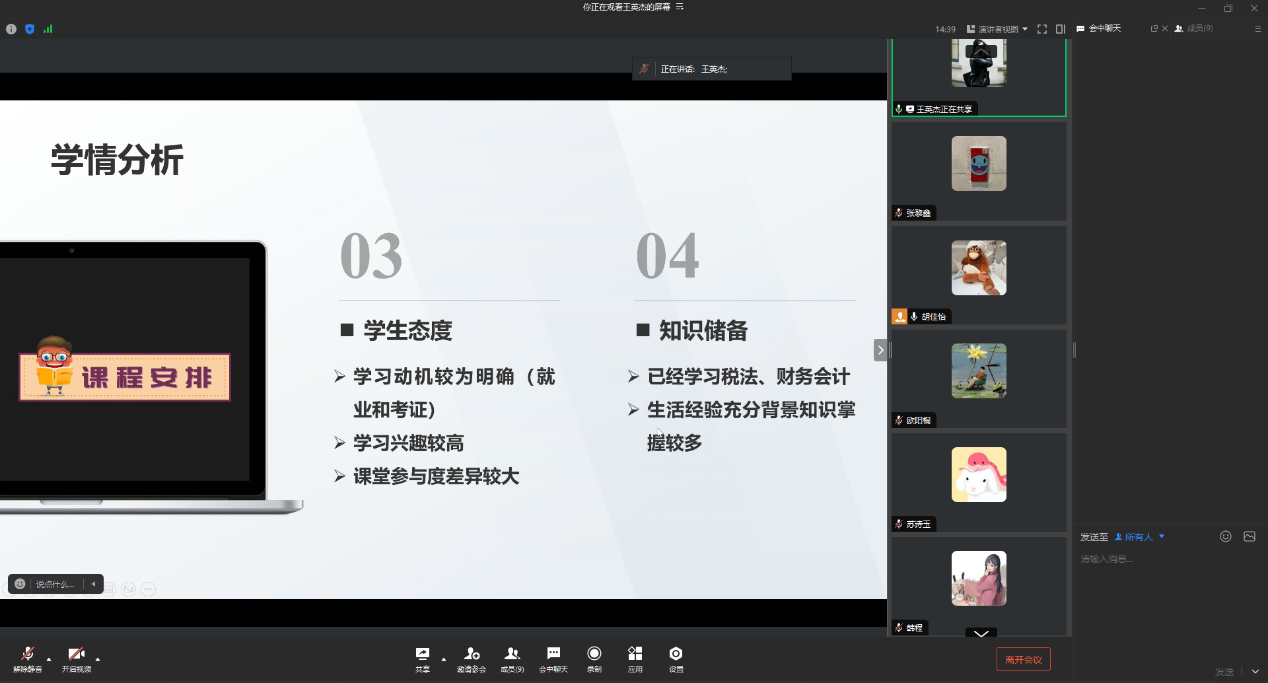Open the 发送至 所有人 recipient dropdown
Screen dimensions: 1268x683
point(1140,537)
